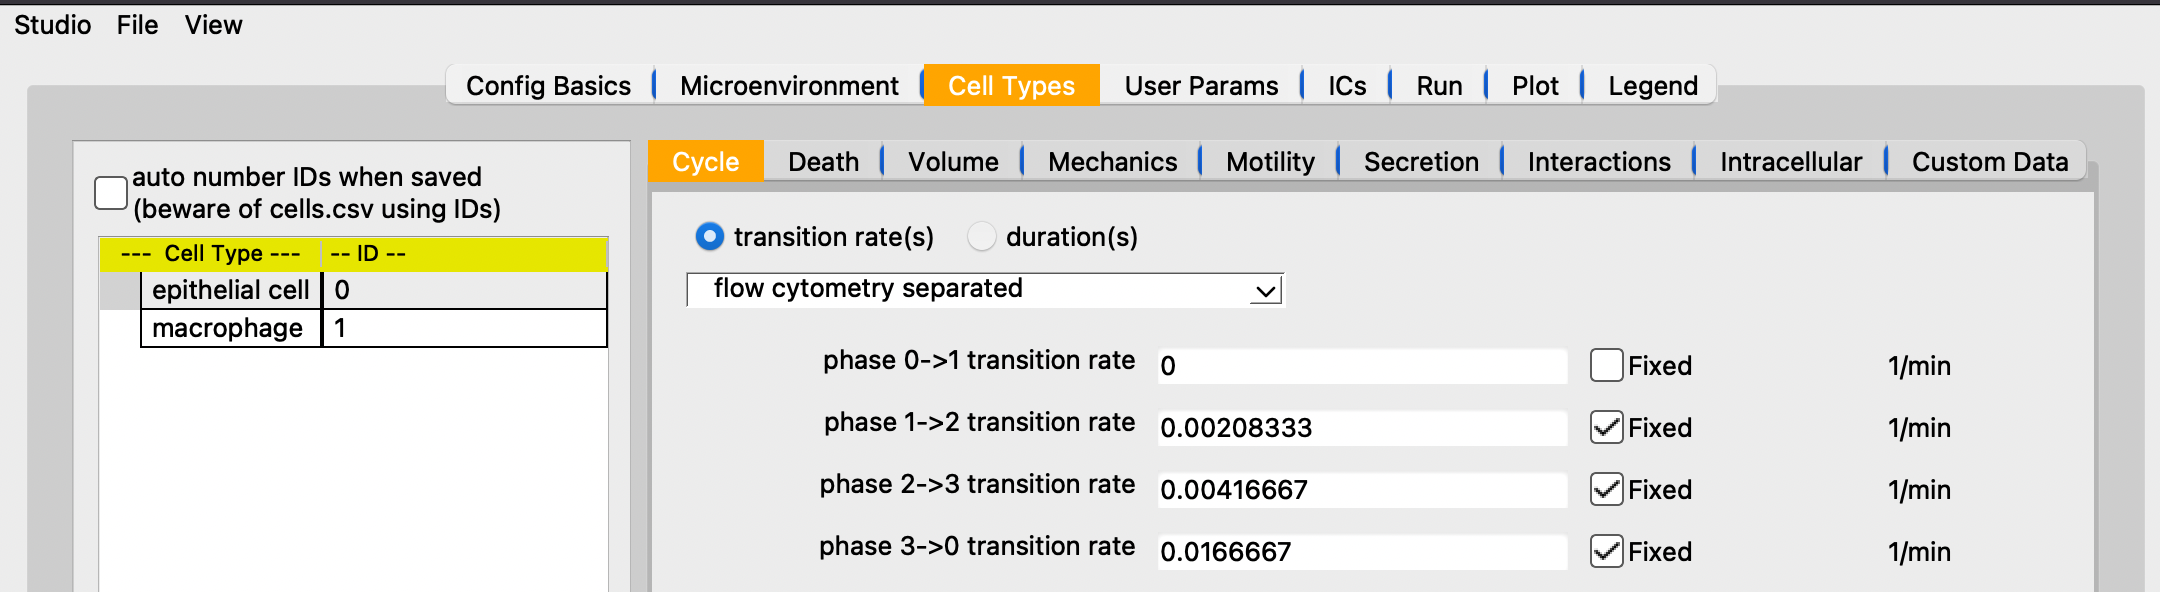The width and height of the screenshot is (2160, 592).
Task: Enable auto number IDs when saved checkbox
Action: point(111,193)
